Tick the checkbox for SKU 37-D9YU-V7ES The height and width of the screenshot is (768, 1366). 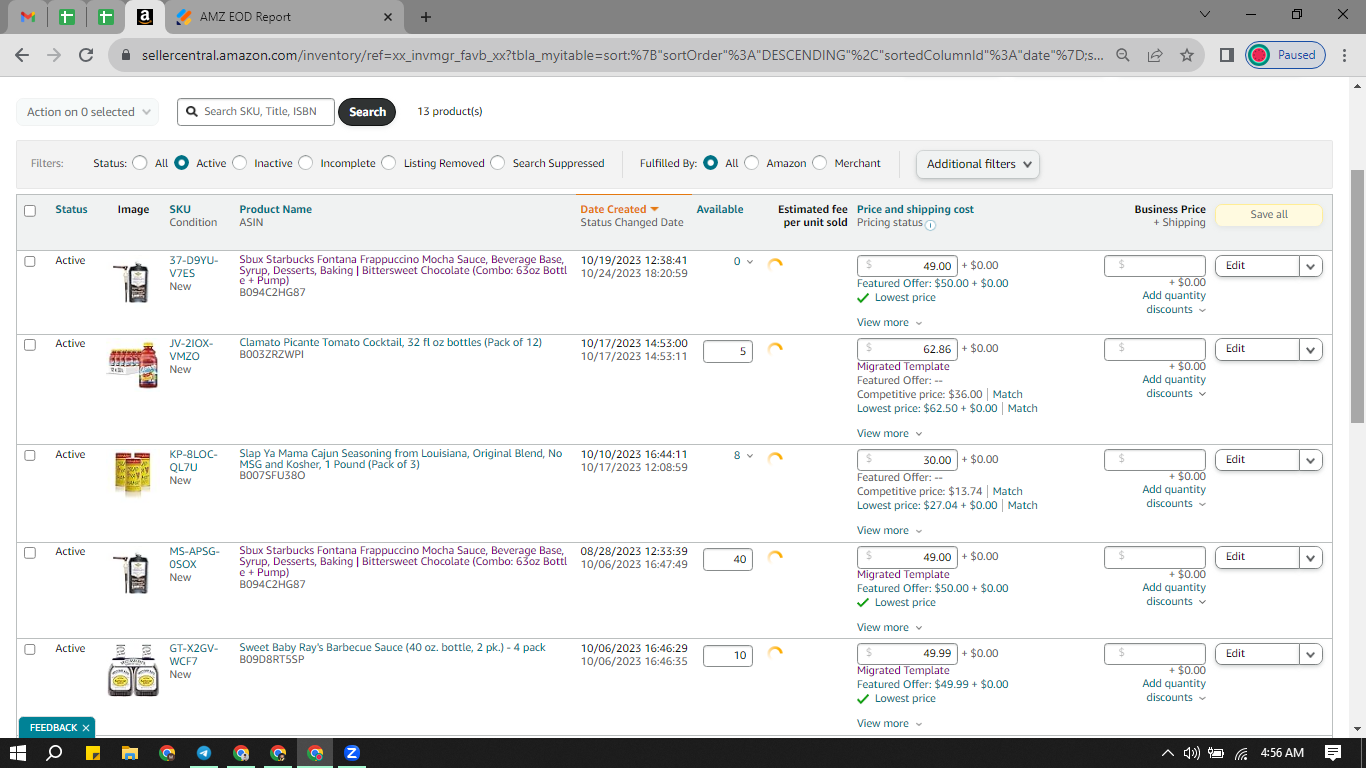[30, 261]
